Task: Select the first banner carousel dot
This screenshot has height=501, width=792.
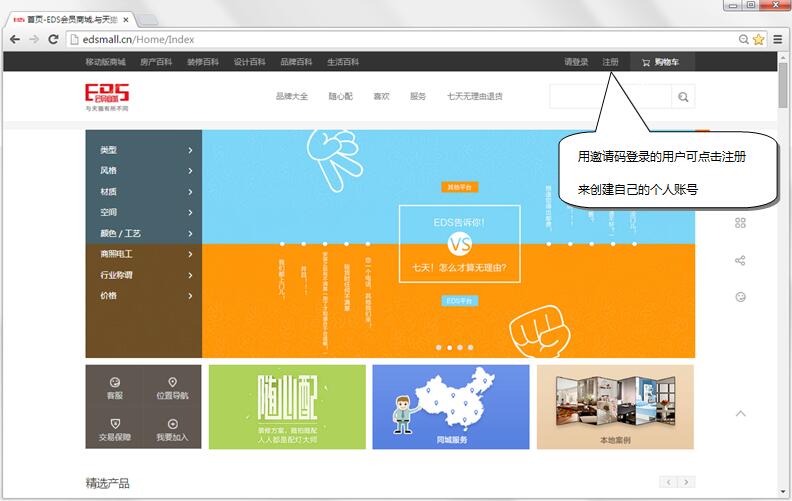Action: pos(438,347)
